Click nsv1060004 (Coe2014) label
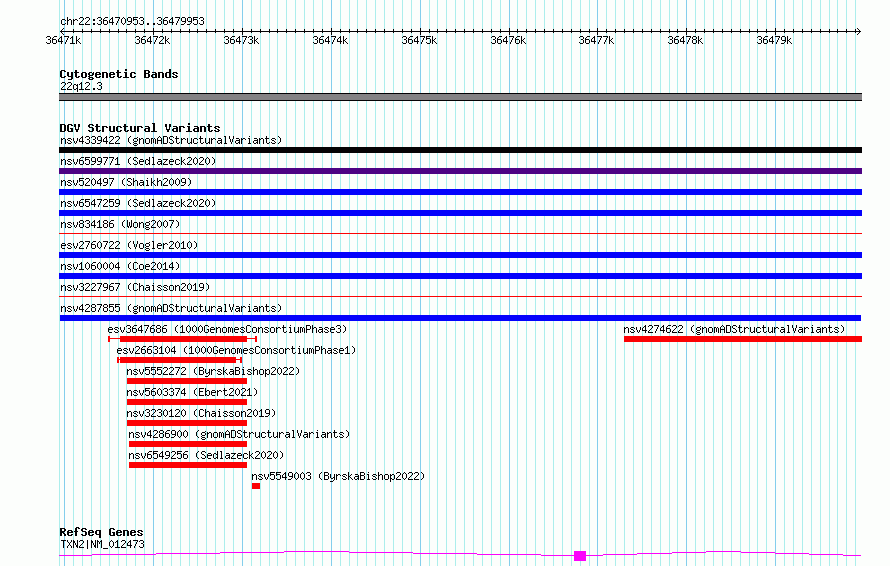The height and width of the screenshot is (566, 890). [120, 266]
